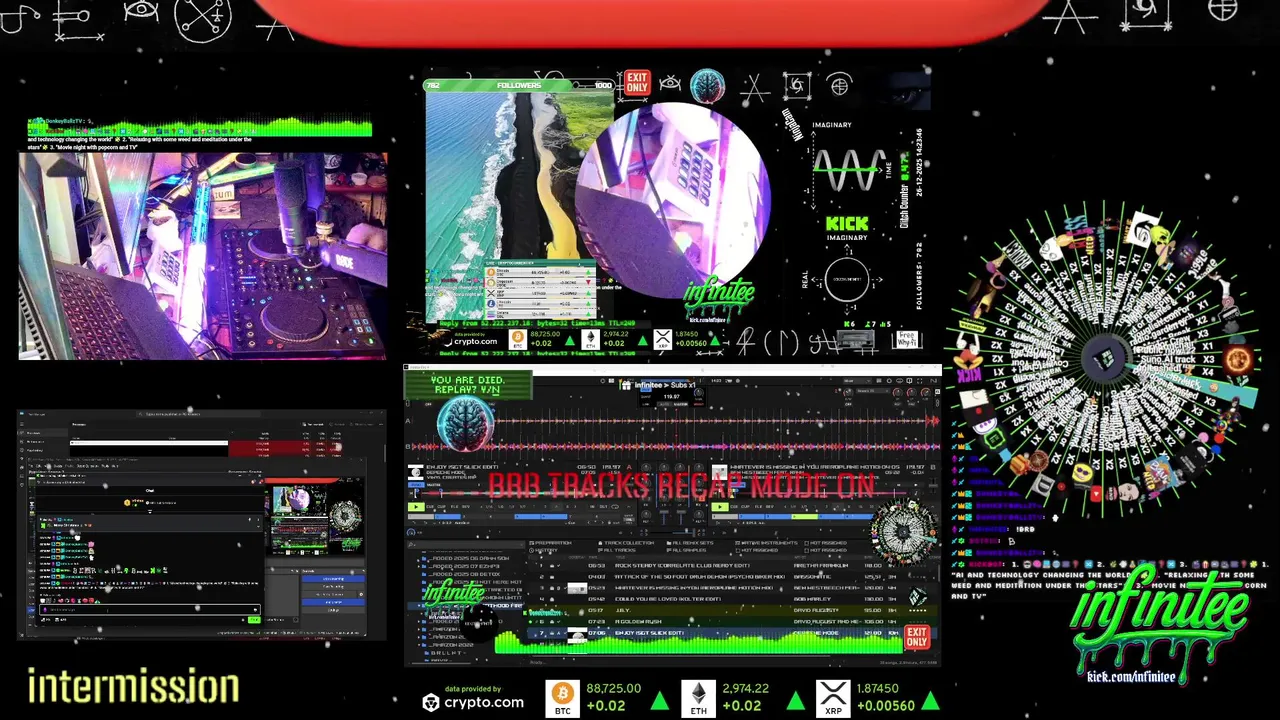Expand the pinned message chevron in chat
Screen dimensions: 1280x720
click(x=258, y=527)
